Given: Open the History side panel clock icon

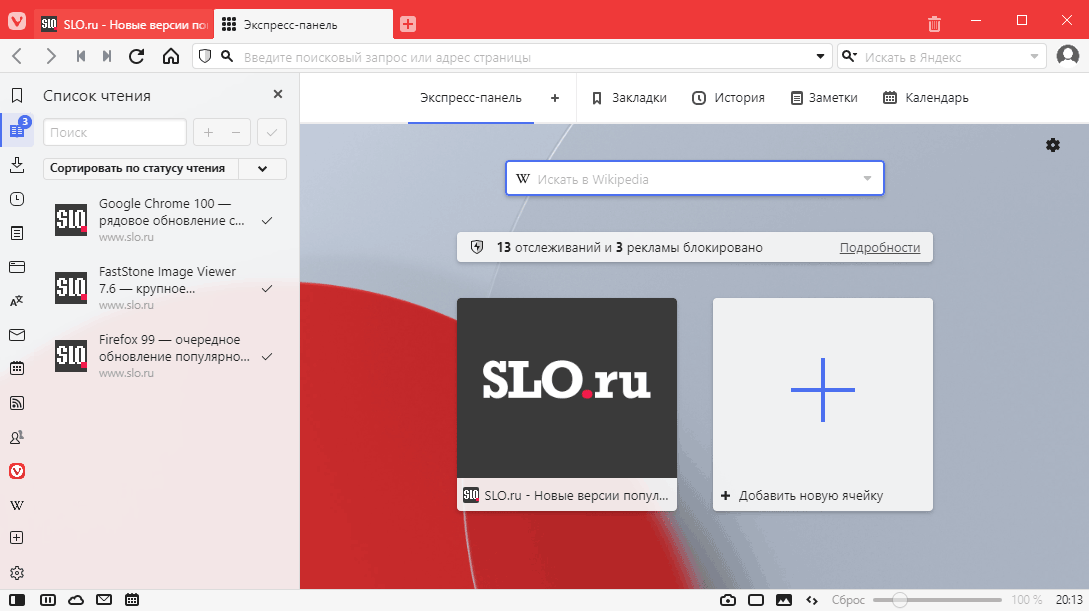Looking at the screenshot, I should click(17, 199).
